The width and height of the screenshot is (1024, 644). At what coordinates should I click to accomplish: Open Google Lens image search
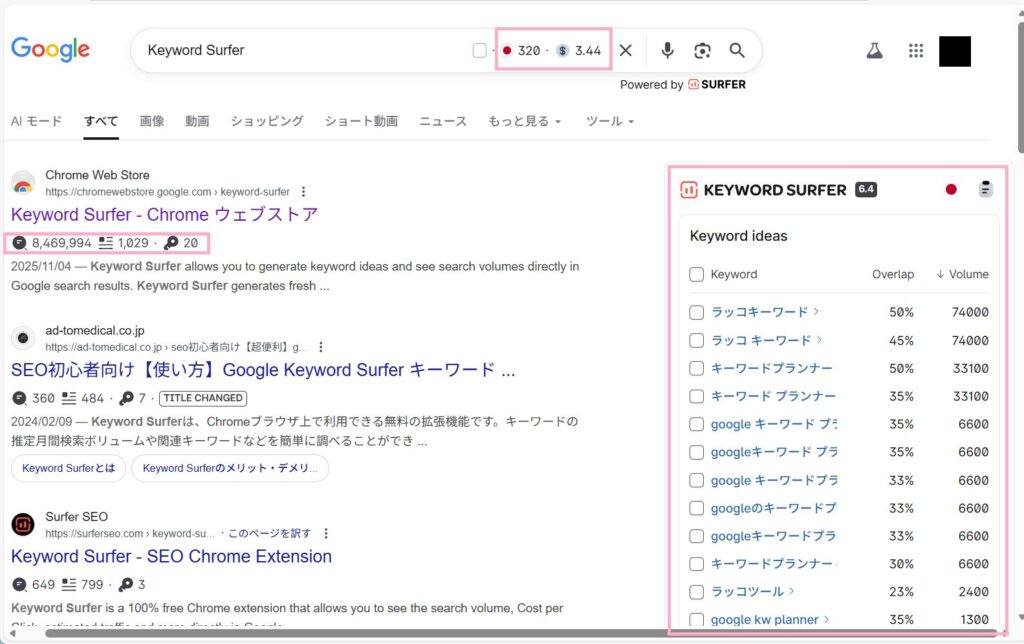tap(702, 51)
